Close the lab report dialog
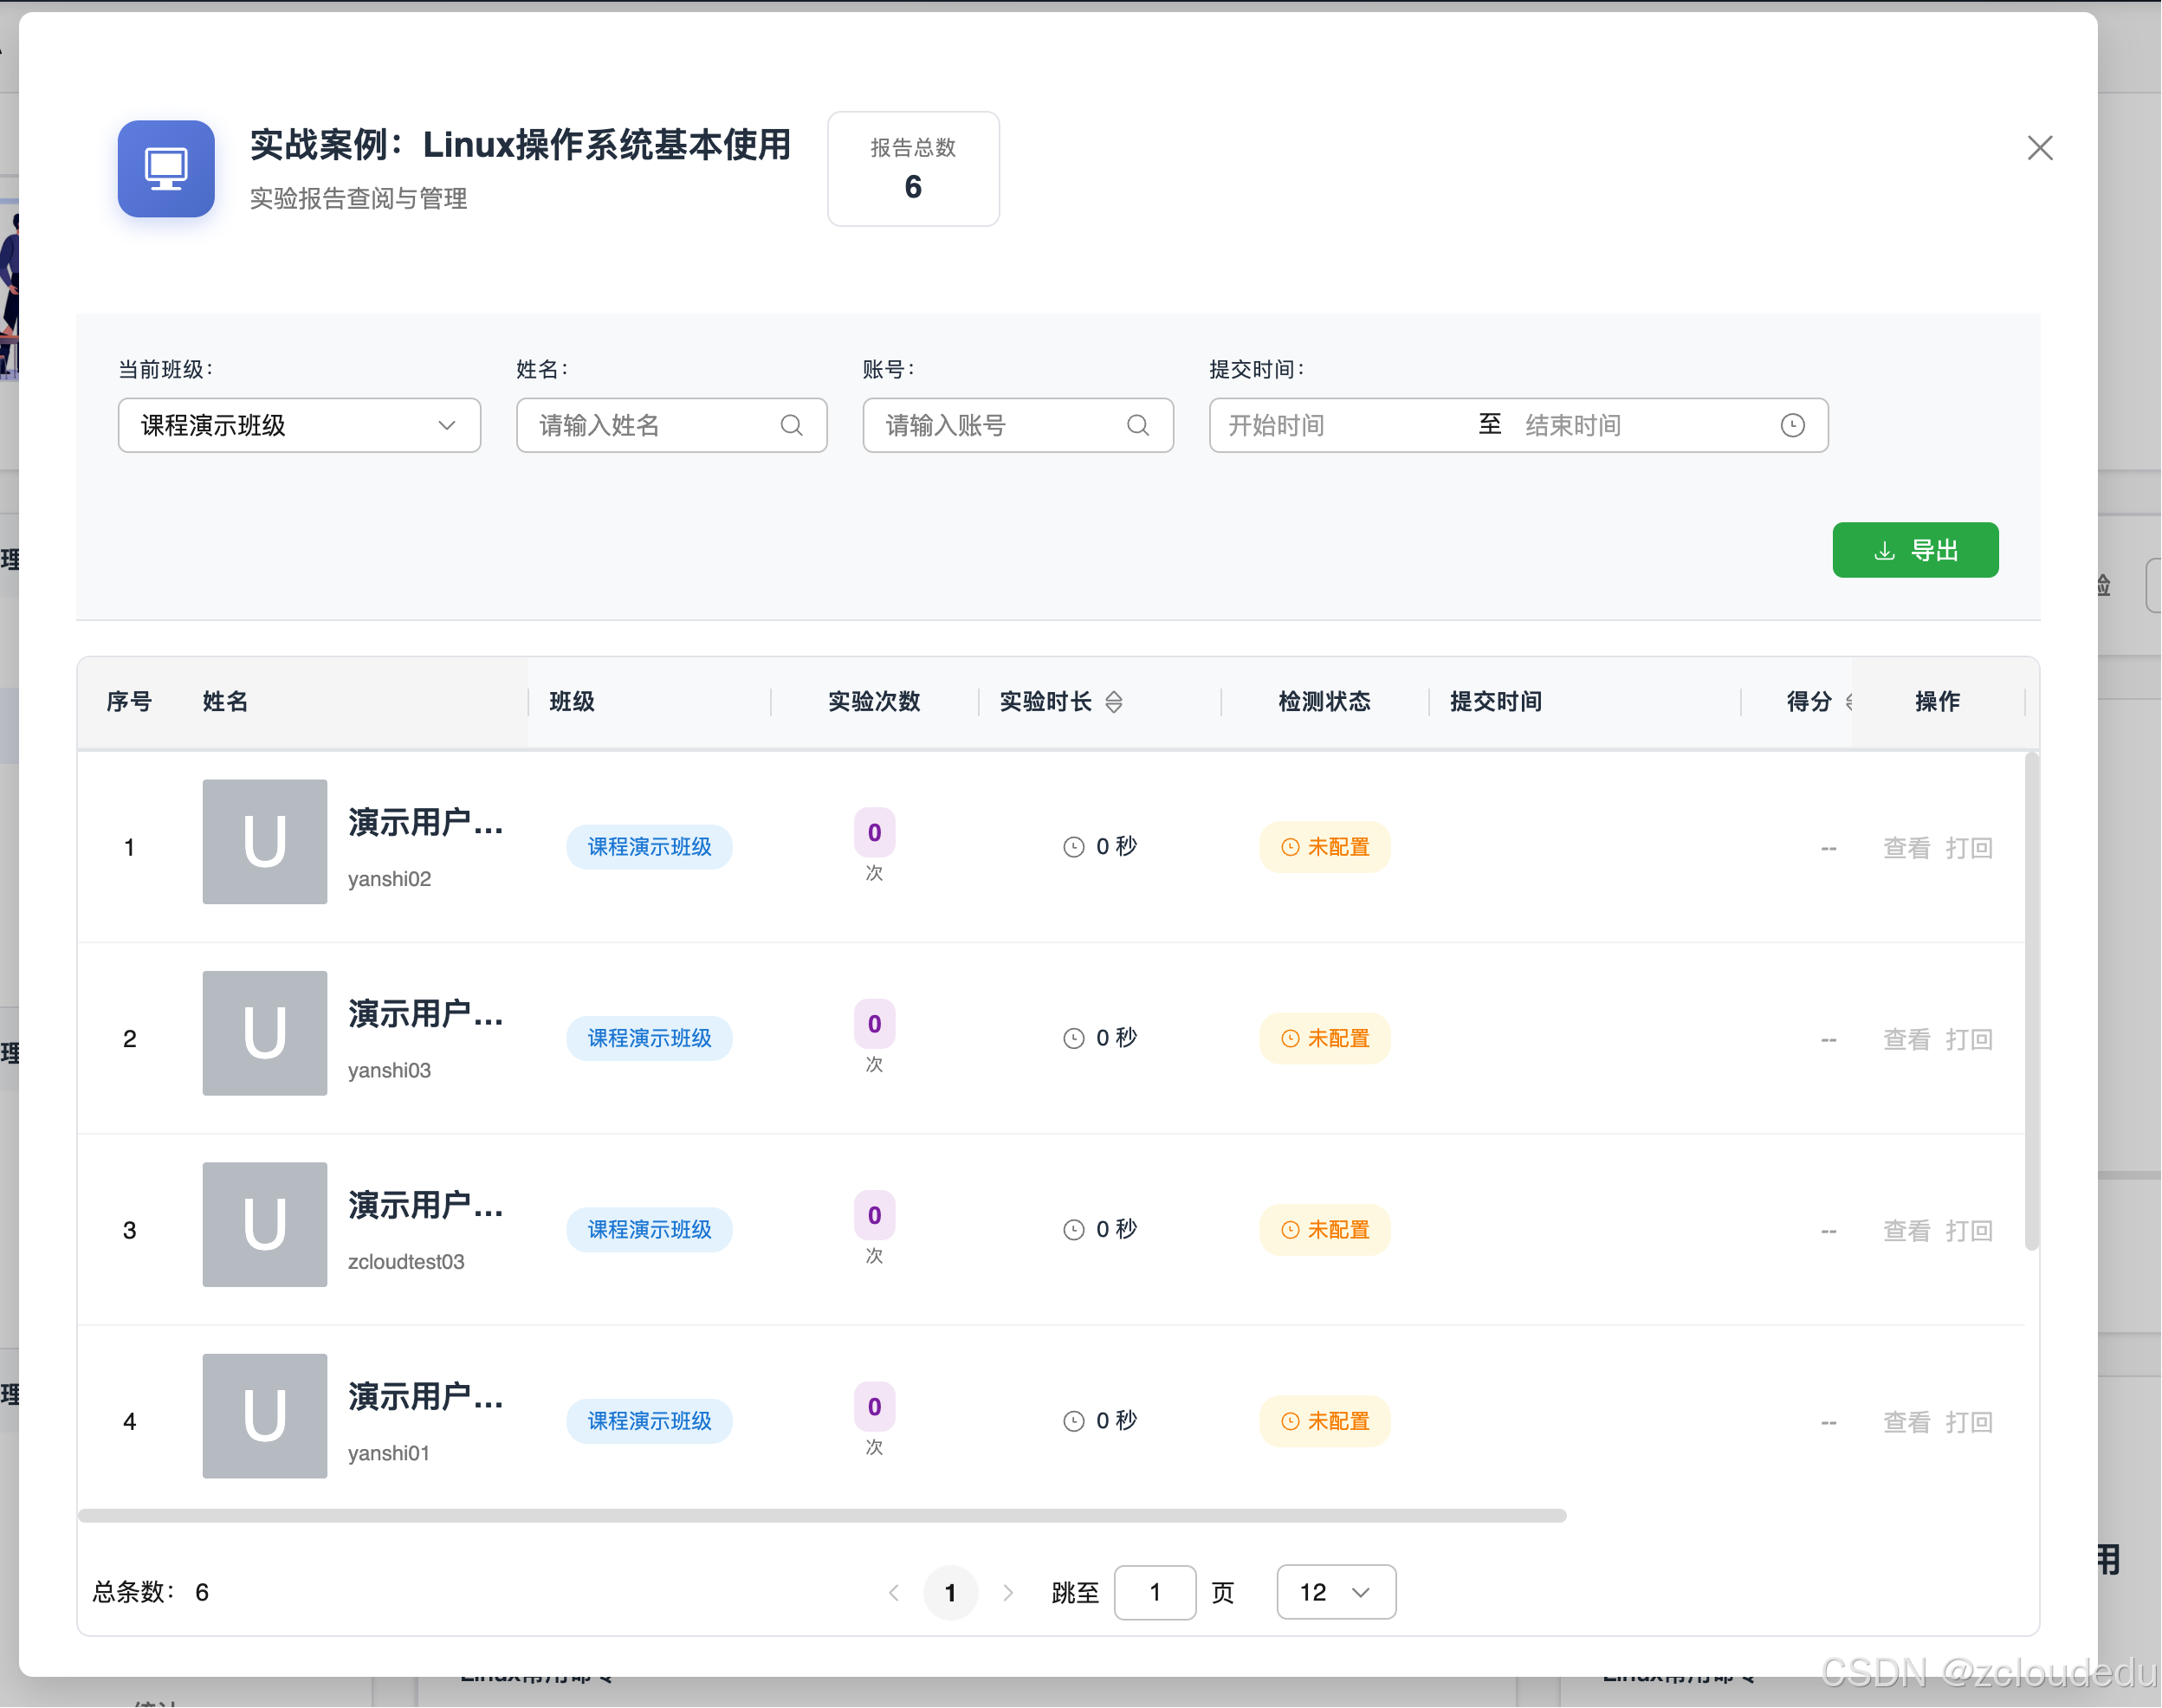Image resolution: width=2162 pixels, height=1708 pixels. tap(2039, 148)
